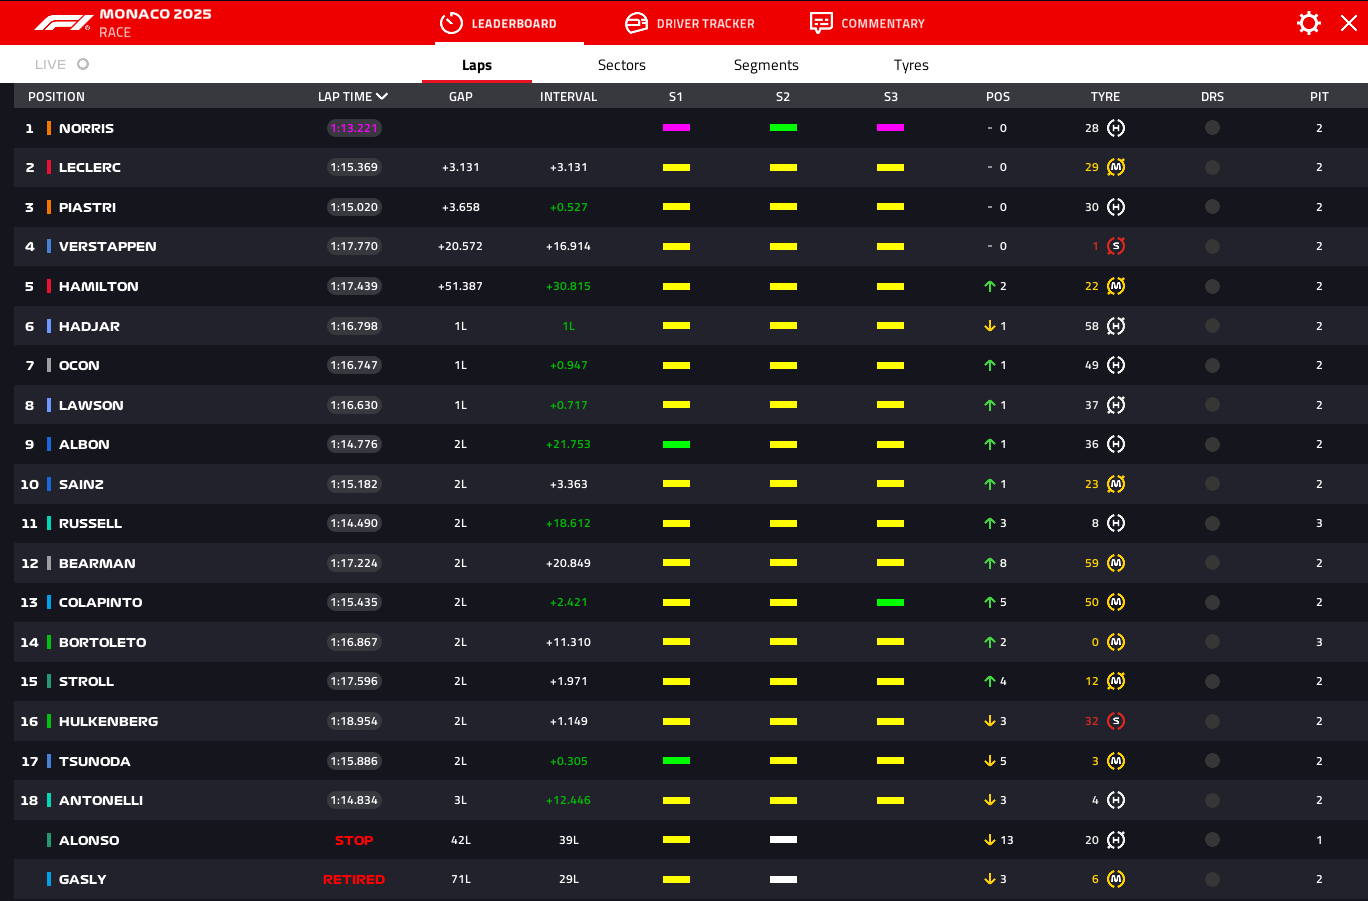Select the VERSTAPPEN driver row
This screenshot has height=901, width=1368.
click(691, 246)
